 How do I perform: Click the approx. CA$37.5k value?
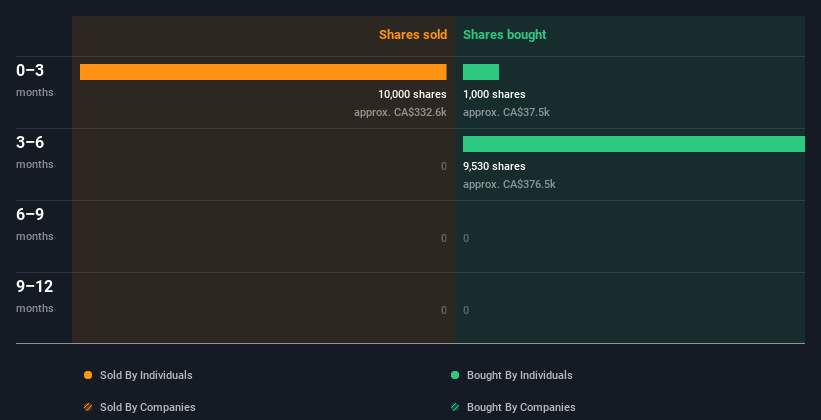[x=506, y=112]
